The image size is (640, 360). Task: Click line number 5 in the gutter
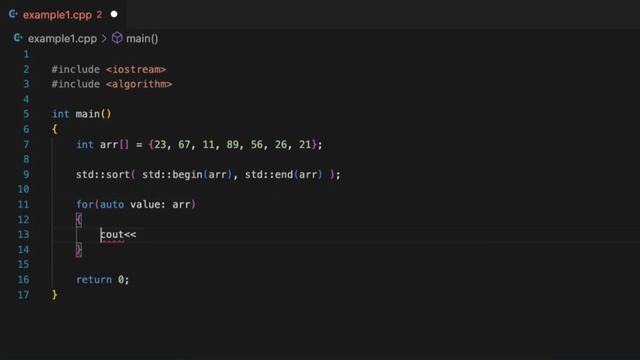point(26,114)
